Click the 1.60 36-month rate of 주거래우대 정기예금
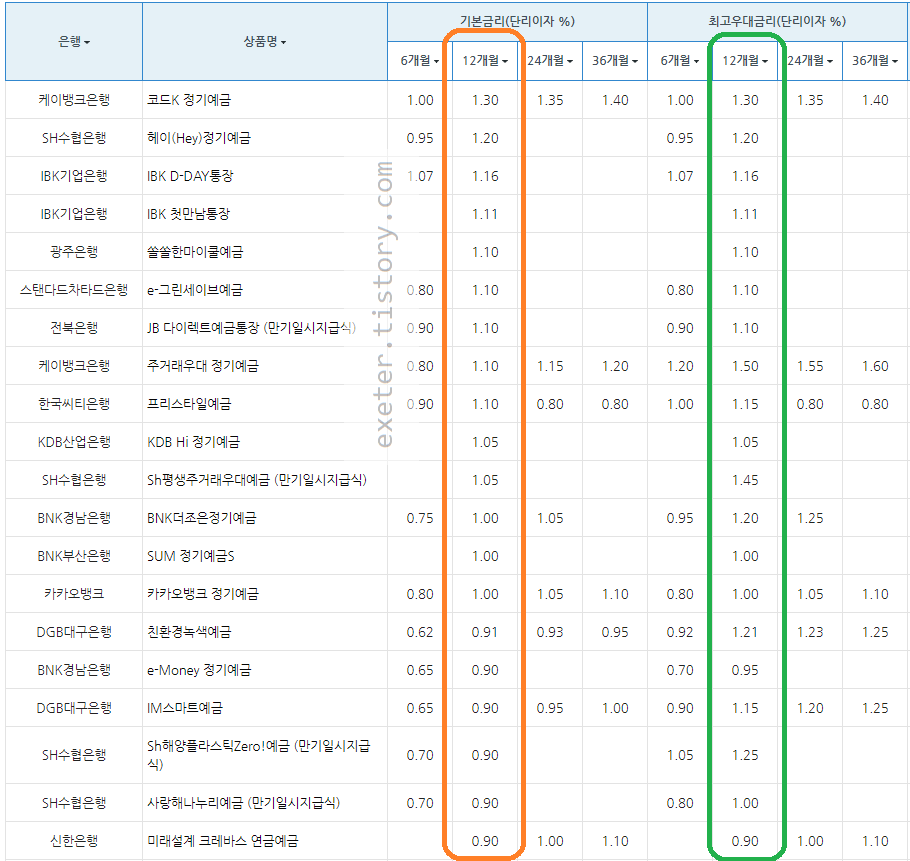Image resolution: width=910 pixels, height=861 pixels. click(875, 366)
